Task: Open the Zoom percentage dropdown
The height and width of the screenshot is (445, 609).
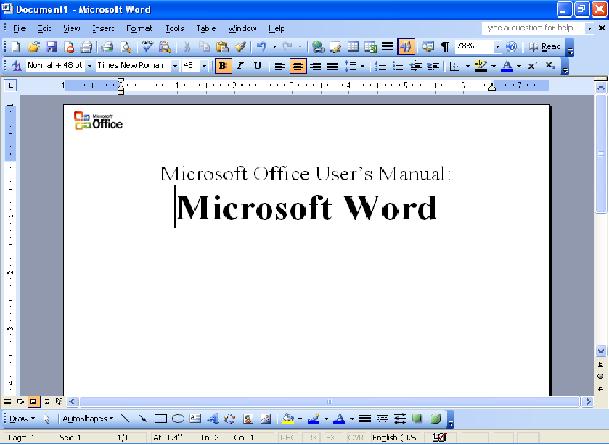Action: tap(498, 47)
